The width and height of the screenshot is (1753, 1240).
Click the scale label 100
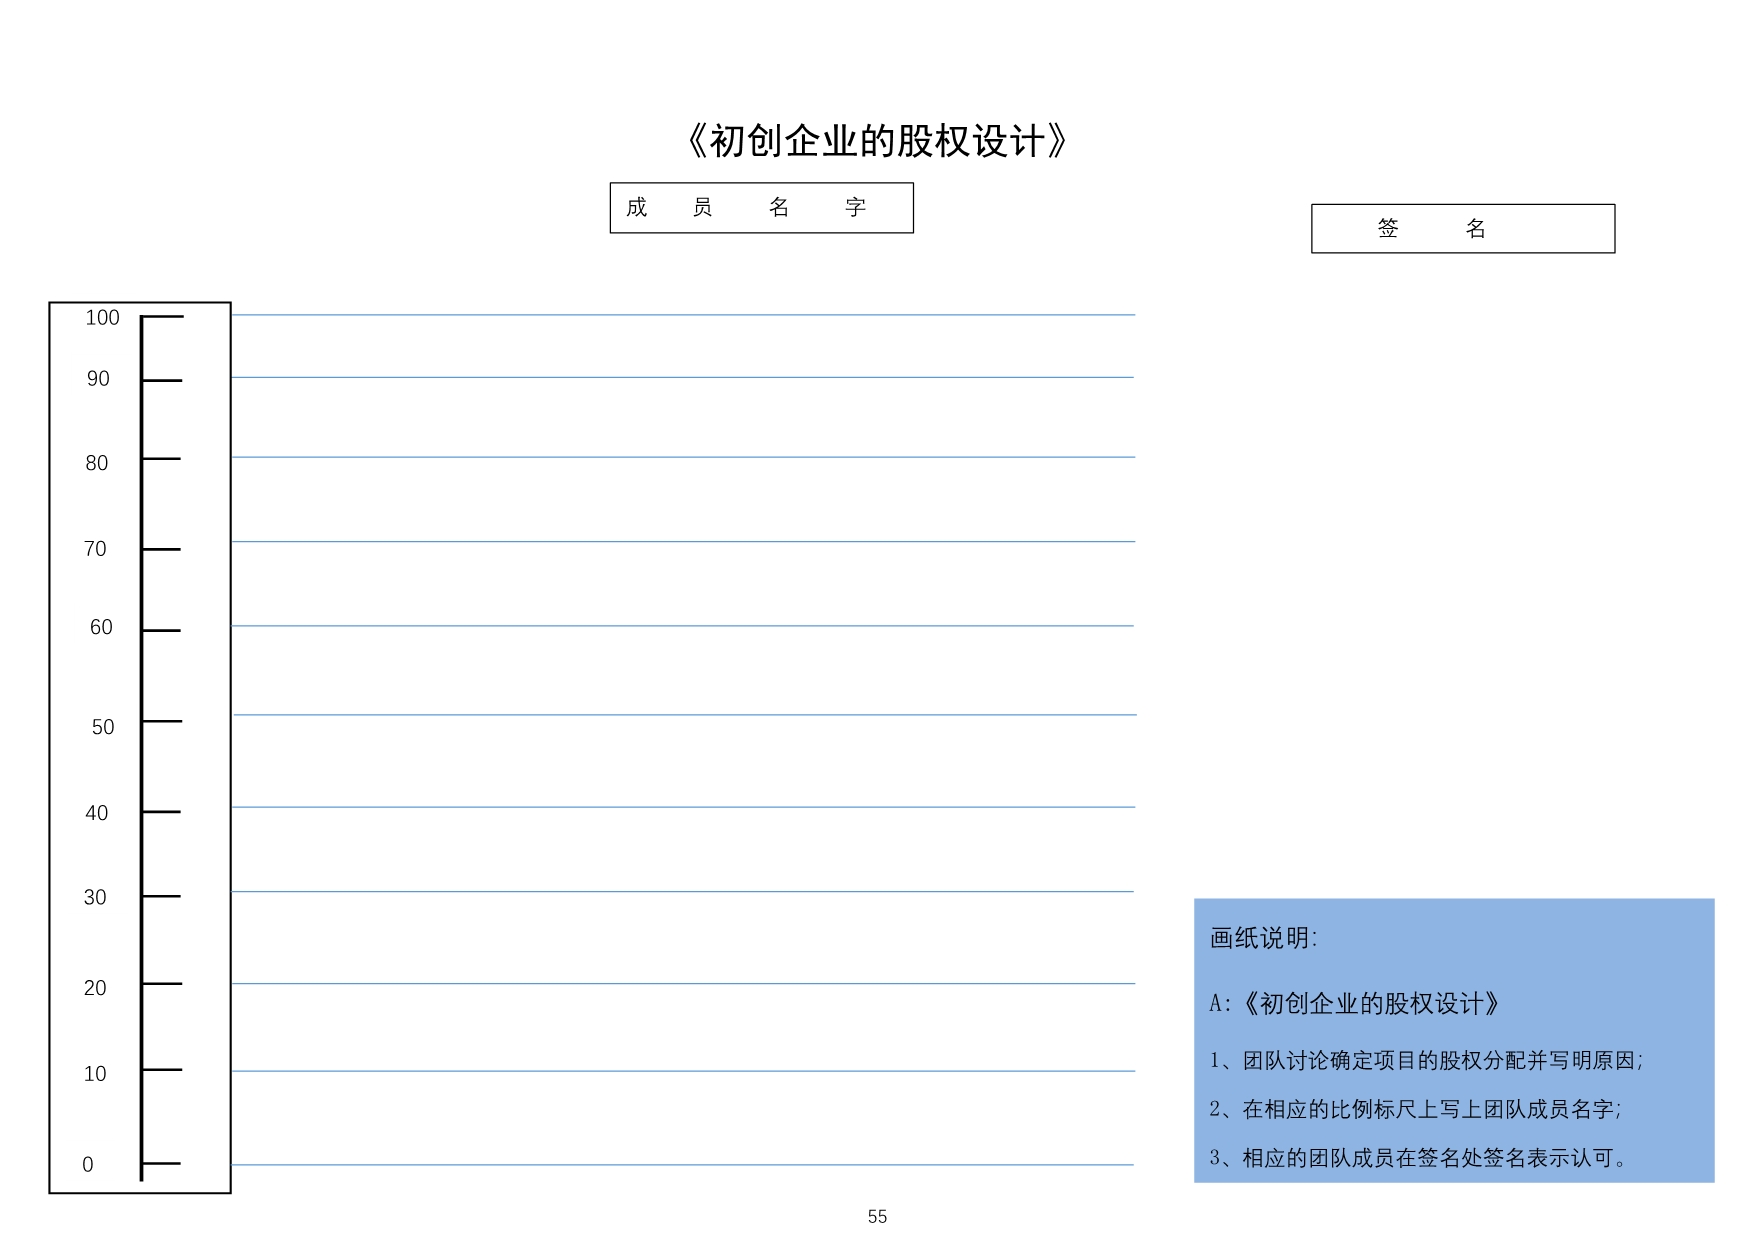[x=102, y=318]
